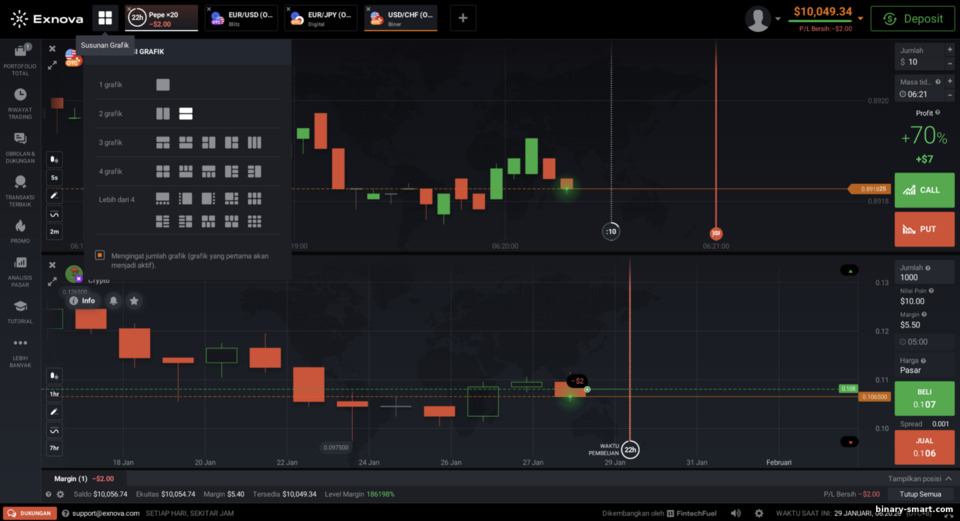Image resolution: width=960 pixels, height=521 pixels.
Task: Expand Tampilkan posisi chevron
Action: [x=948, y=479]
